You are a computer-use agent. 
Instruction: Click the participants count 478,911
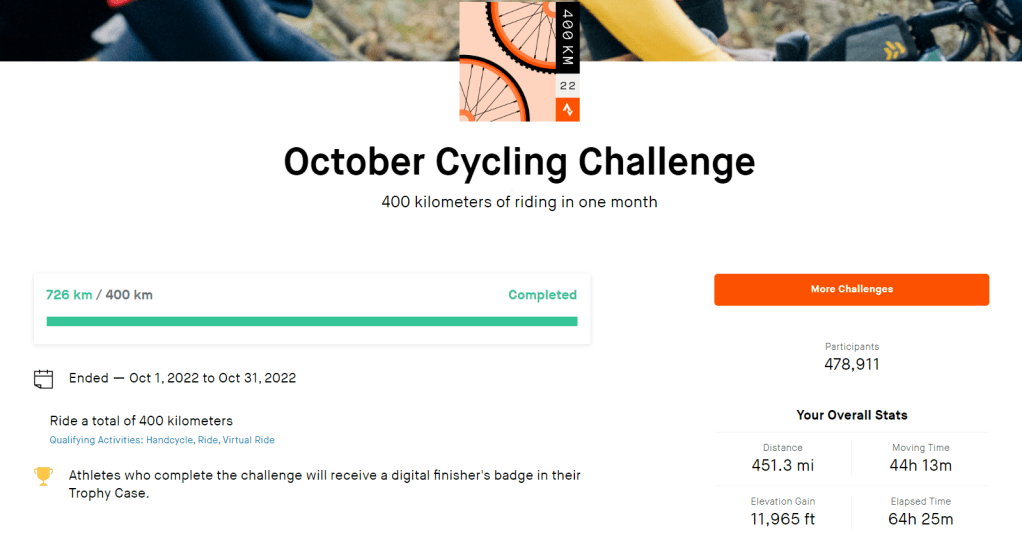(x=851, y=364)
